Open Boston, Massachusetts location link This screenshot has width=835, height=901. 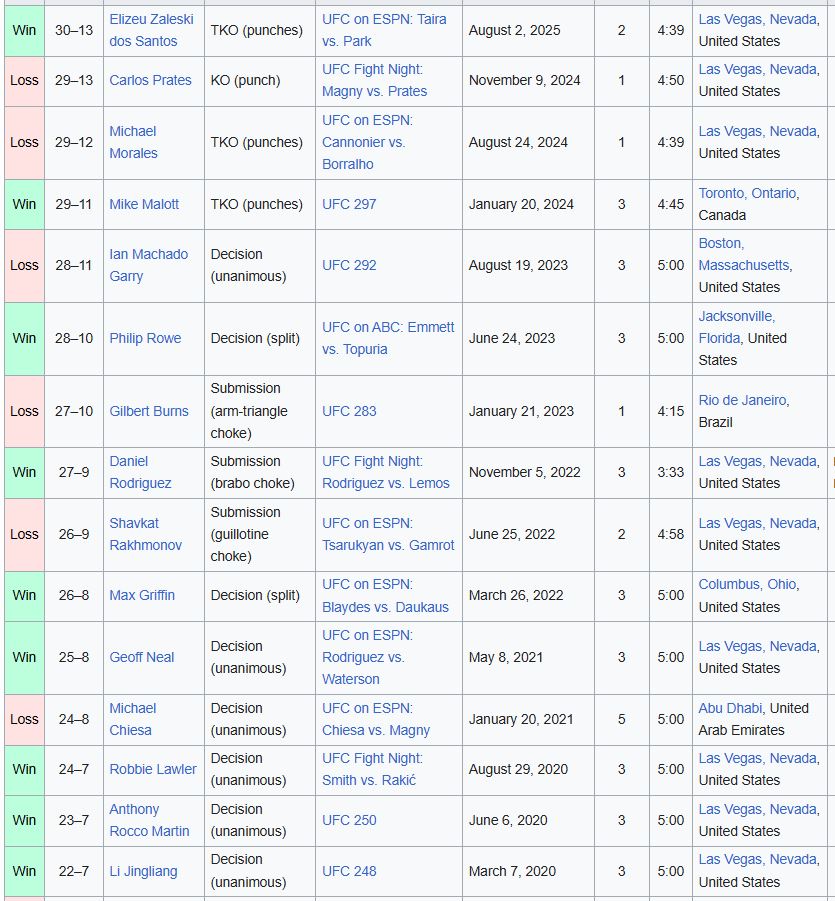tap(745, 254)
